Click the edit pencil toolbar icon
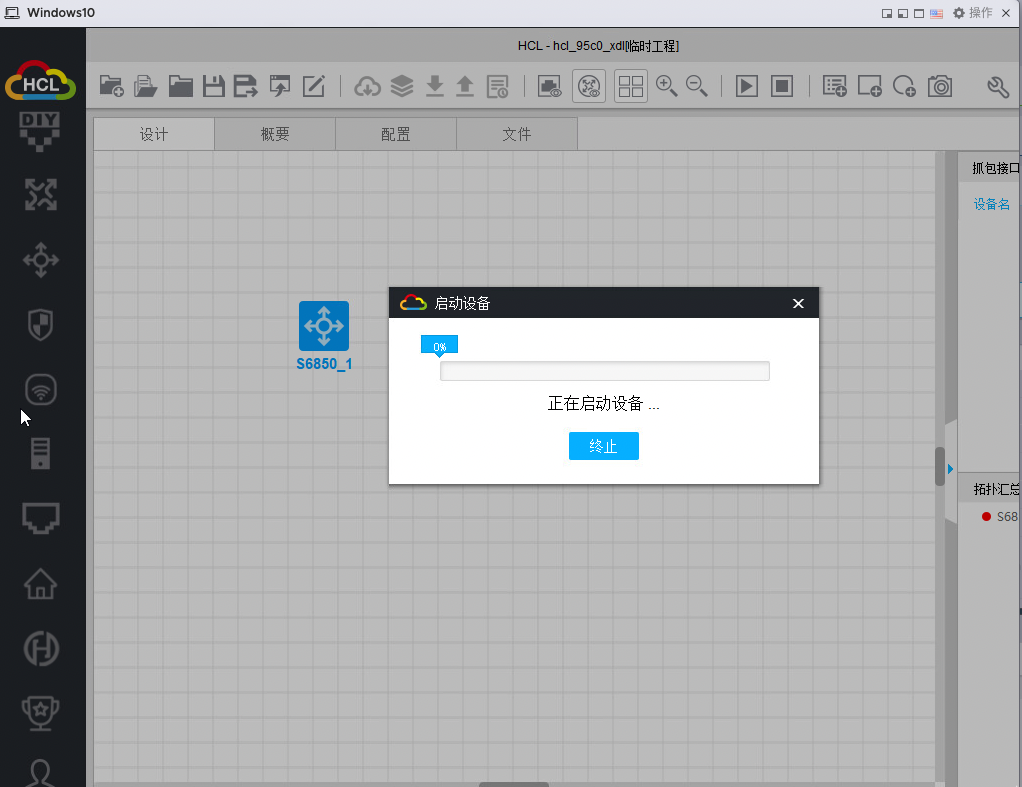 tap(314, 86)
